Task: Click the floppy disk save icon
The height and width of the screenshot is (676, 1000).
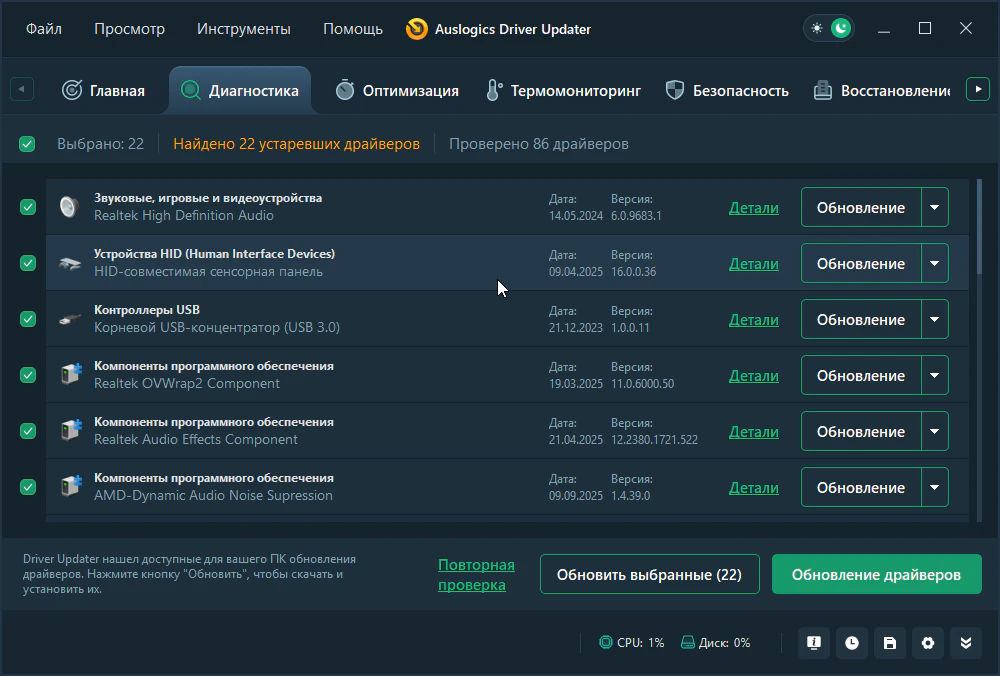Action: [890, 643]
